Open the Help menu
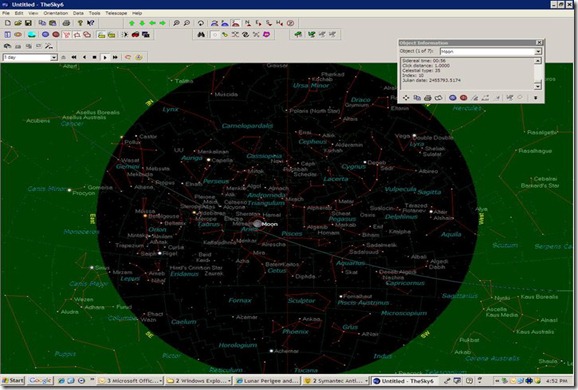This screenshot has height=390, width=578. point(137,13)
